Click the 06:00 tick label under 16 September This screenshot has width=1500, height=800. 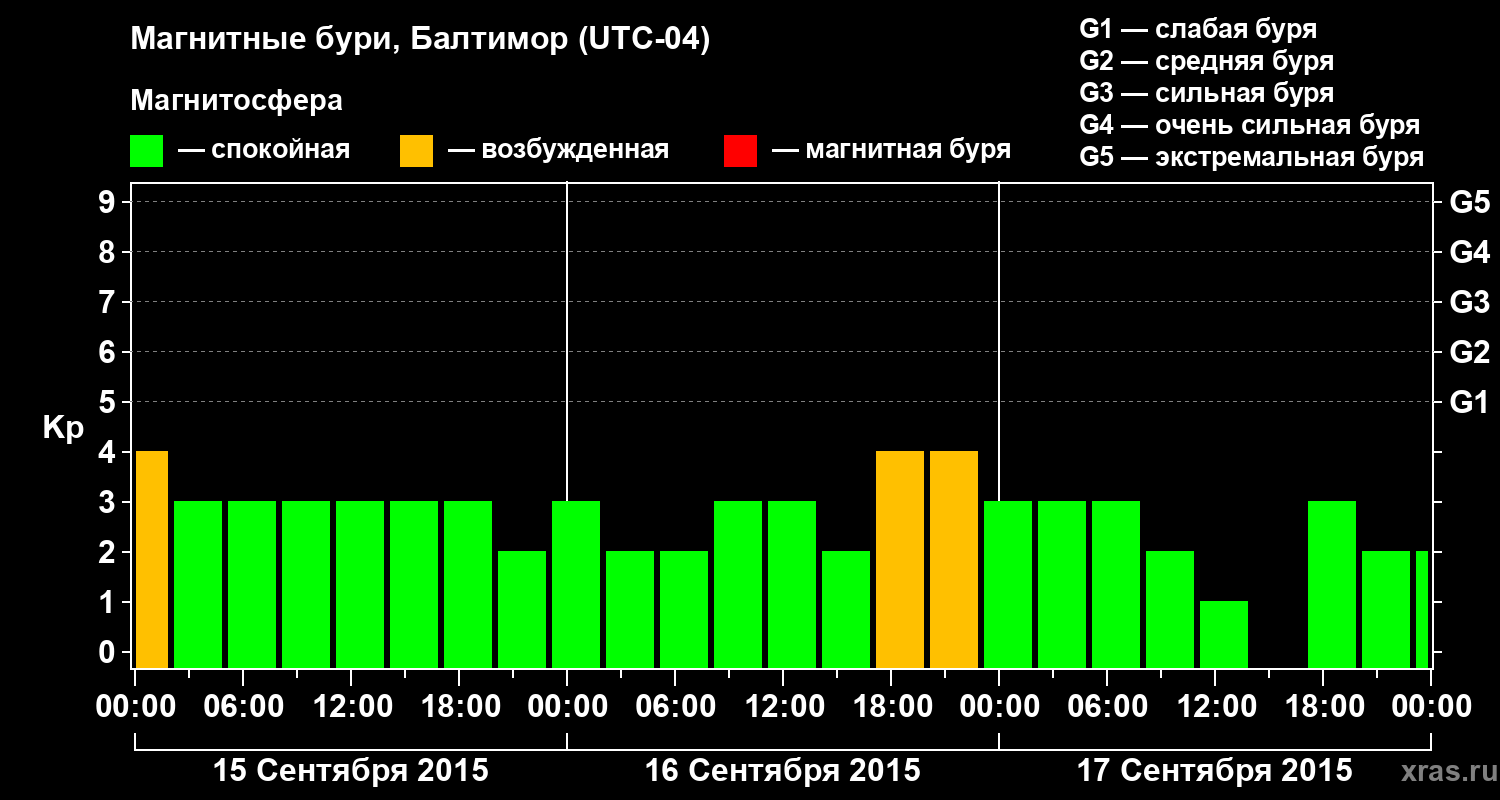coord(675,707)
